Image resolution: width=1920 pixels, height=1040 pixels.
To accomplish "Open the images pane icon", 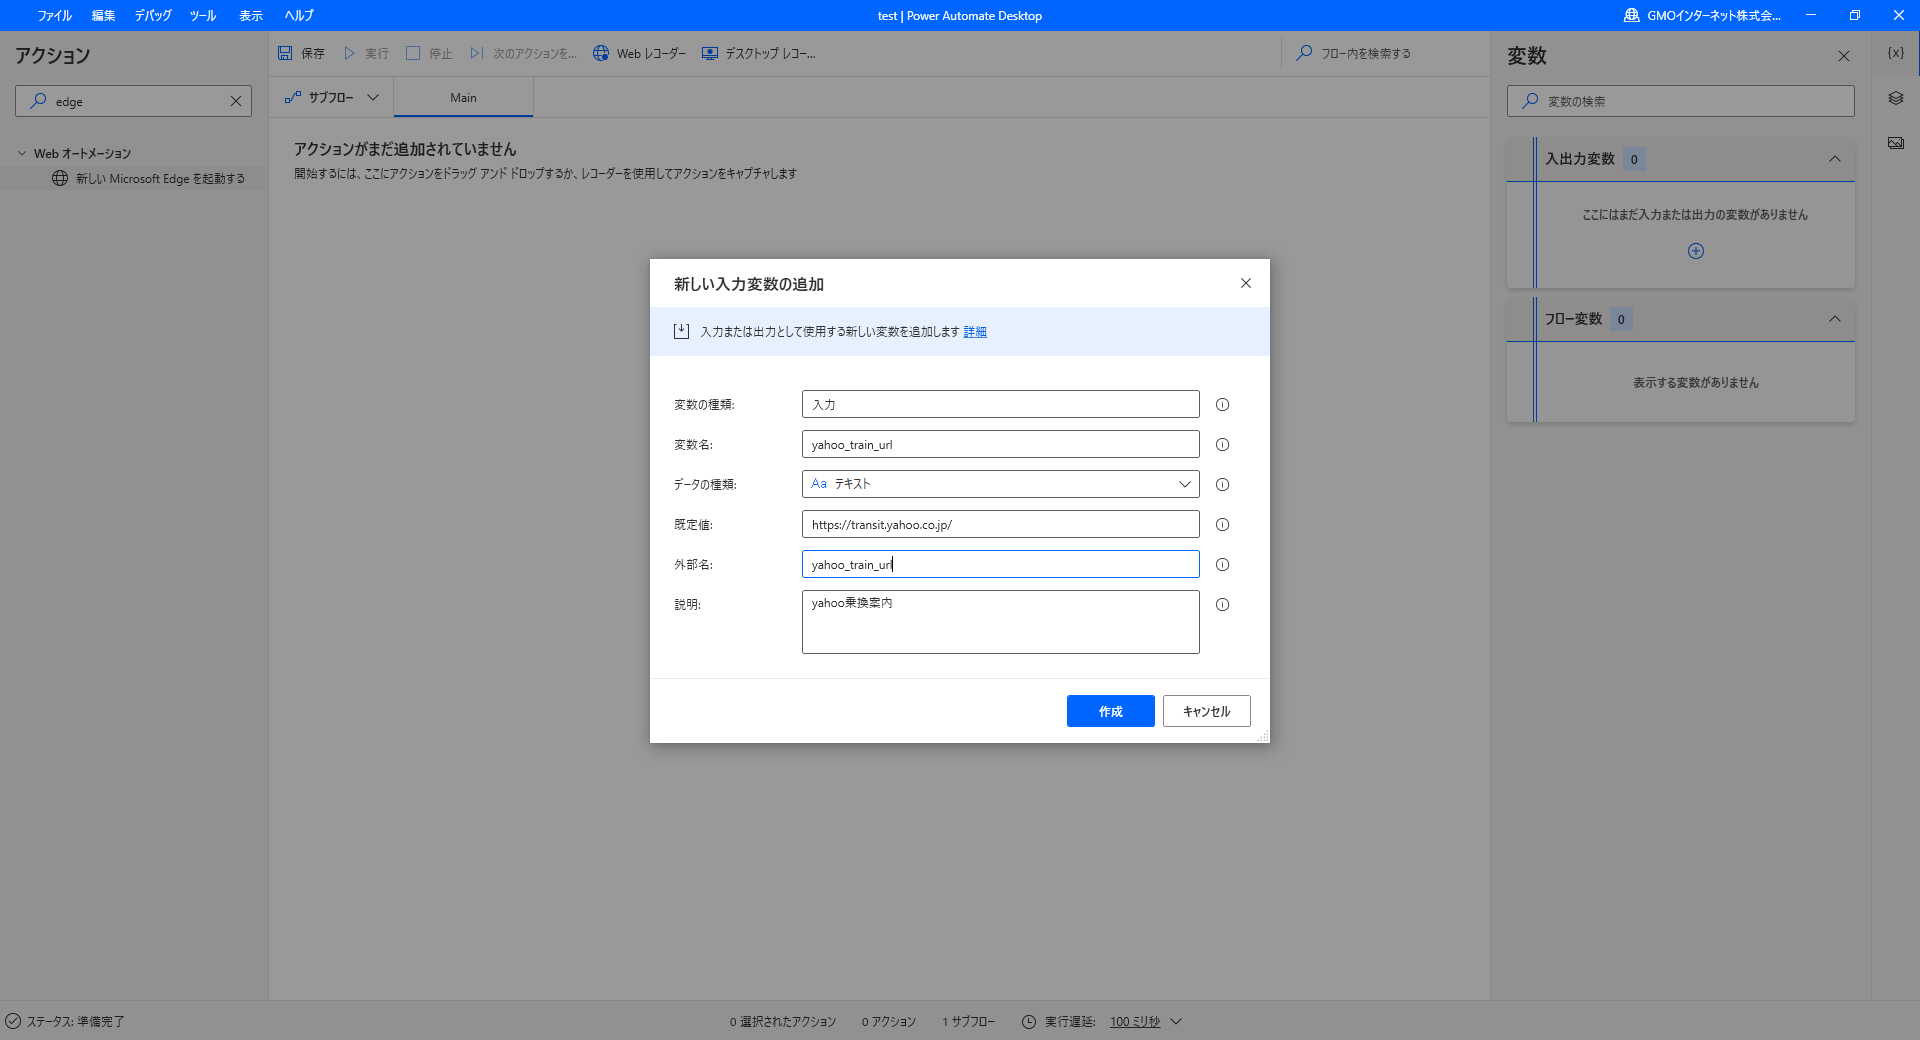I will pos(1896,143).
